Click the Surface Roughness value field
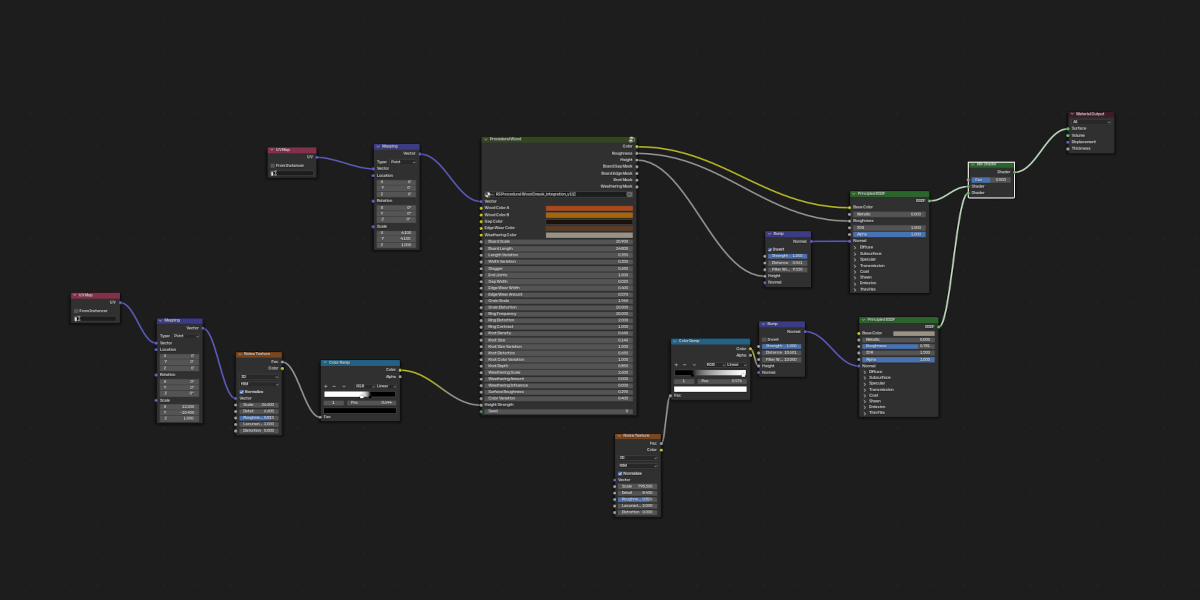The height and width of the screenshot is (600, 1200). [x=559, y=392]
